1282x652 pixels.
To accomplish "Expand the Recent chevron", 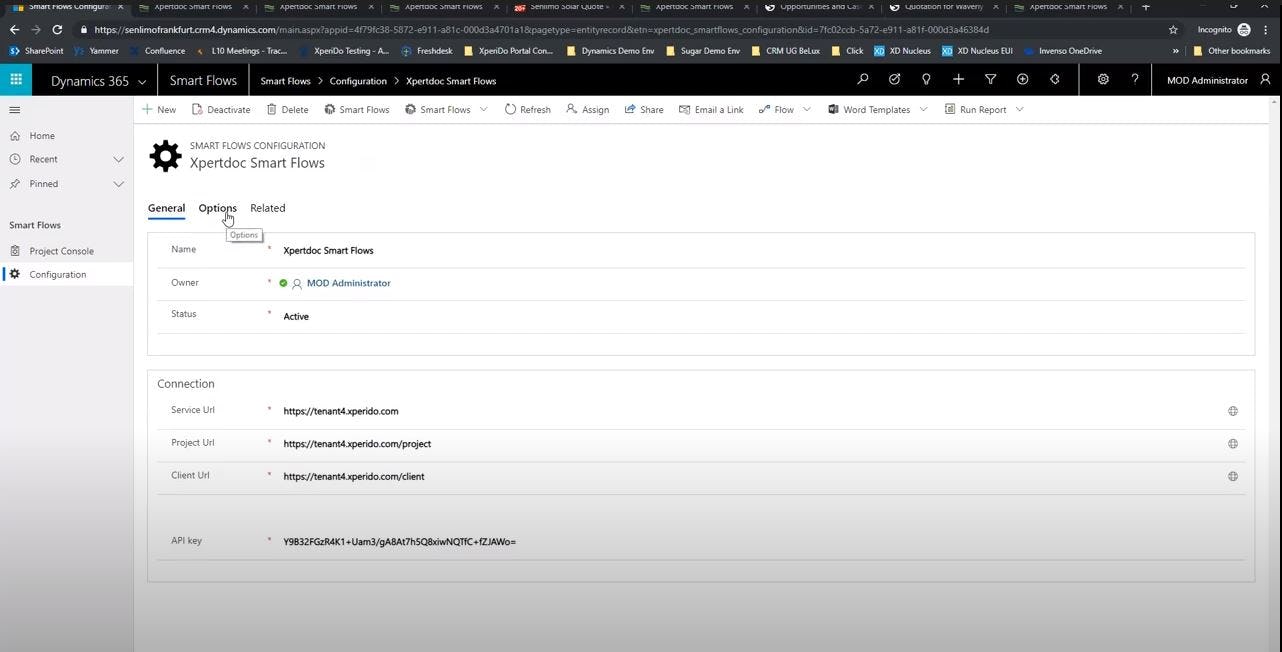I will click(x=118, y=159).
